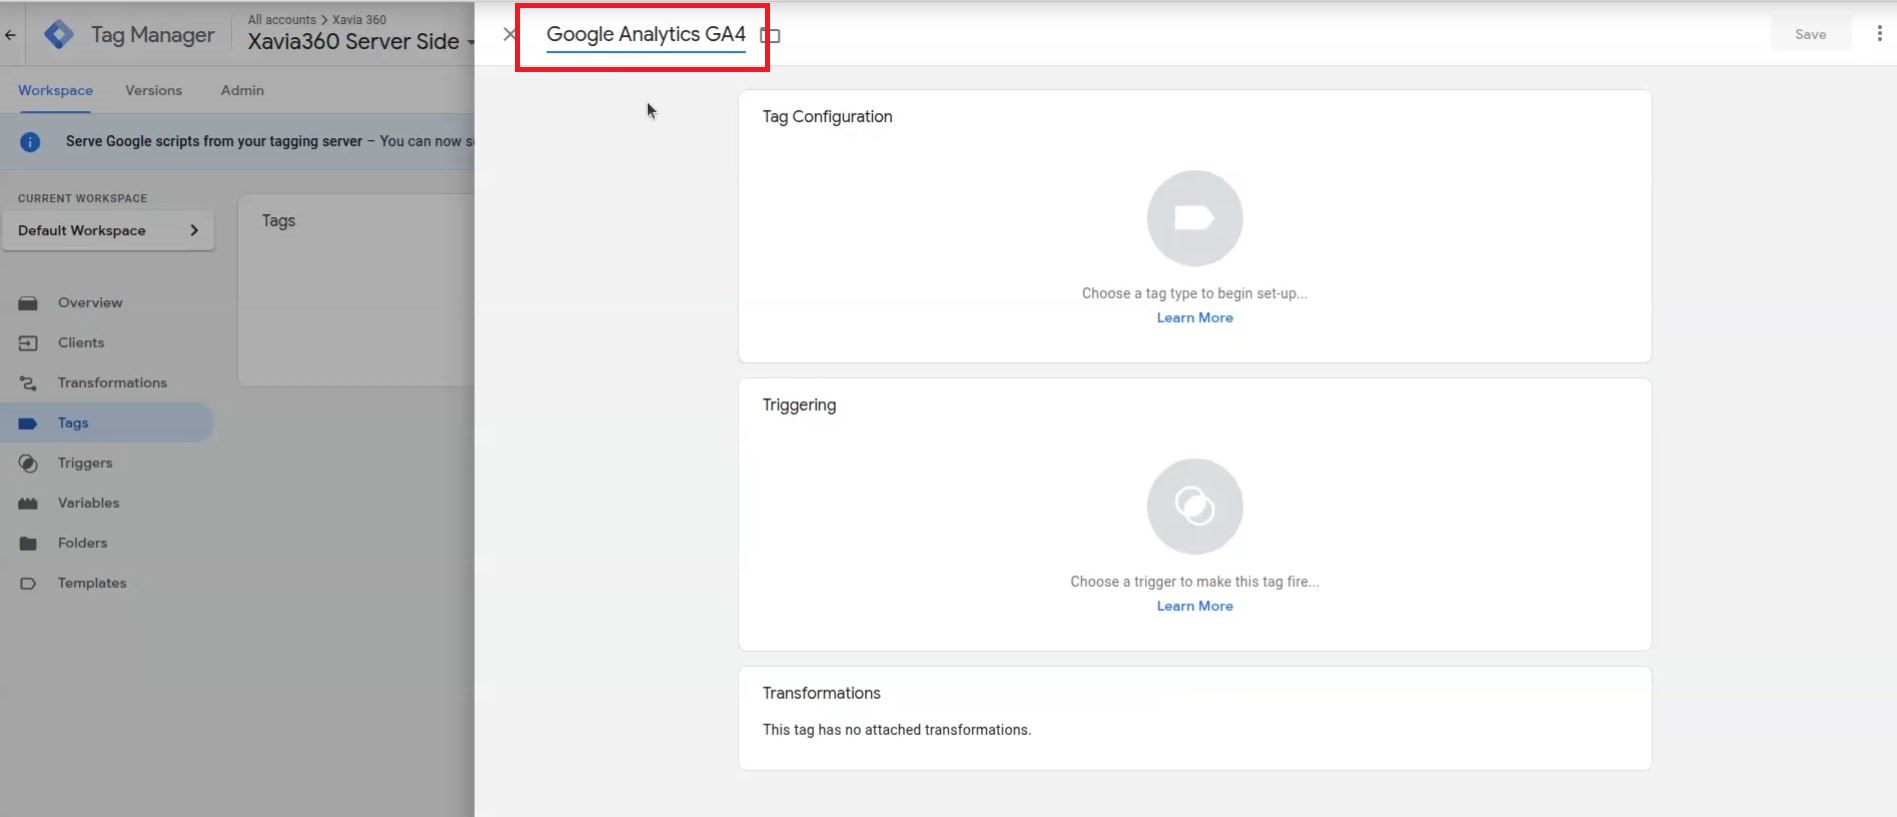Click the Tags sidebar icon

click(x=28, y=423)
